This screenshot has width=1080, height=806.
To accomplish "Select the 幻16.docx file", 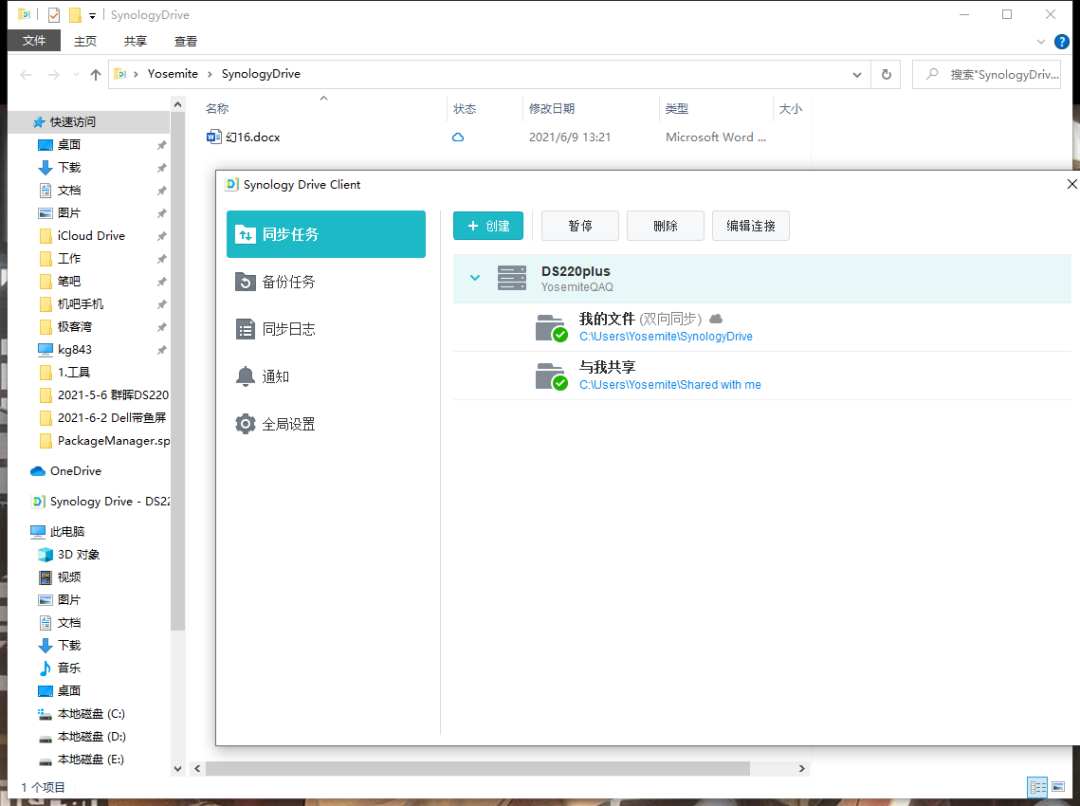I will point(252,137).
